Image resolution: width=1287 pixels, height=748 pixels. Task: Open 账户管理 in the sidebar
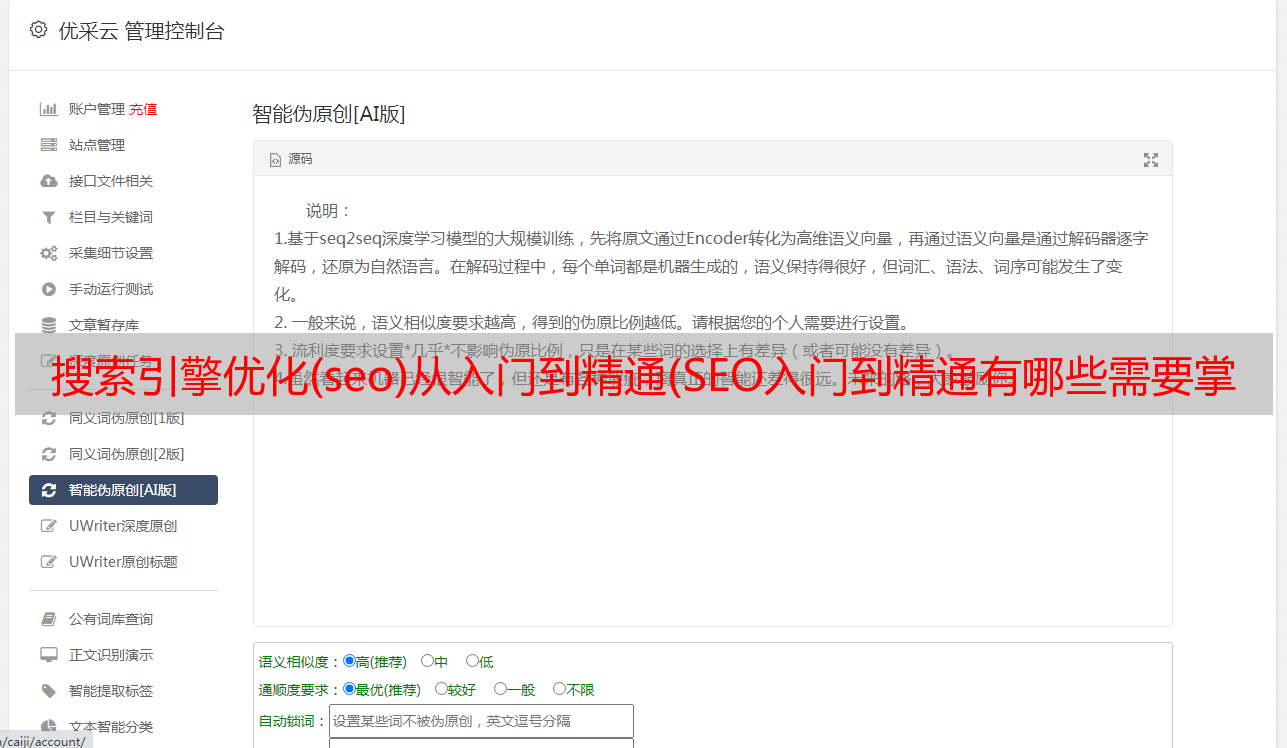[97, 109]
